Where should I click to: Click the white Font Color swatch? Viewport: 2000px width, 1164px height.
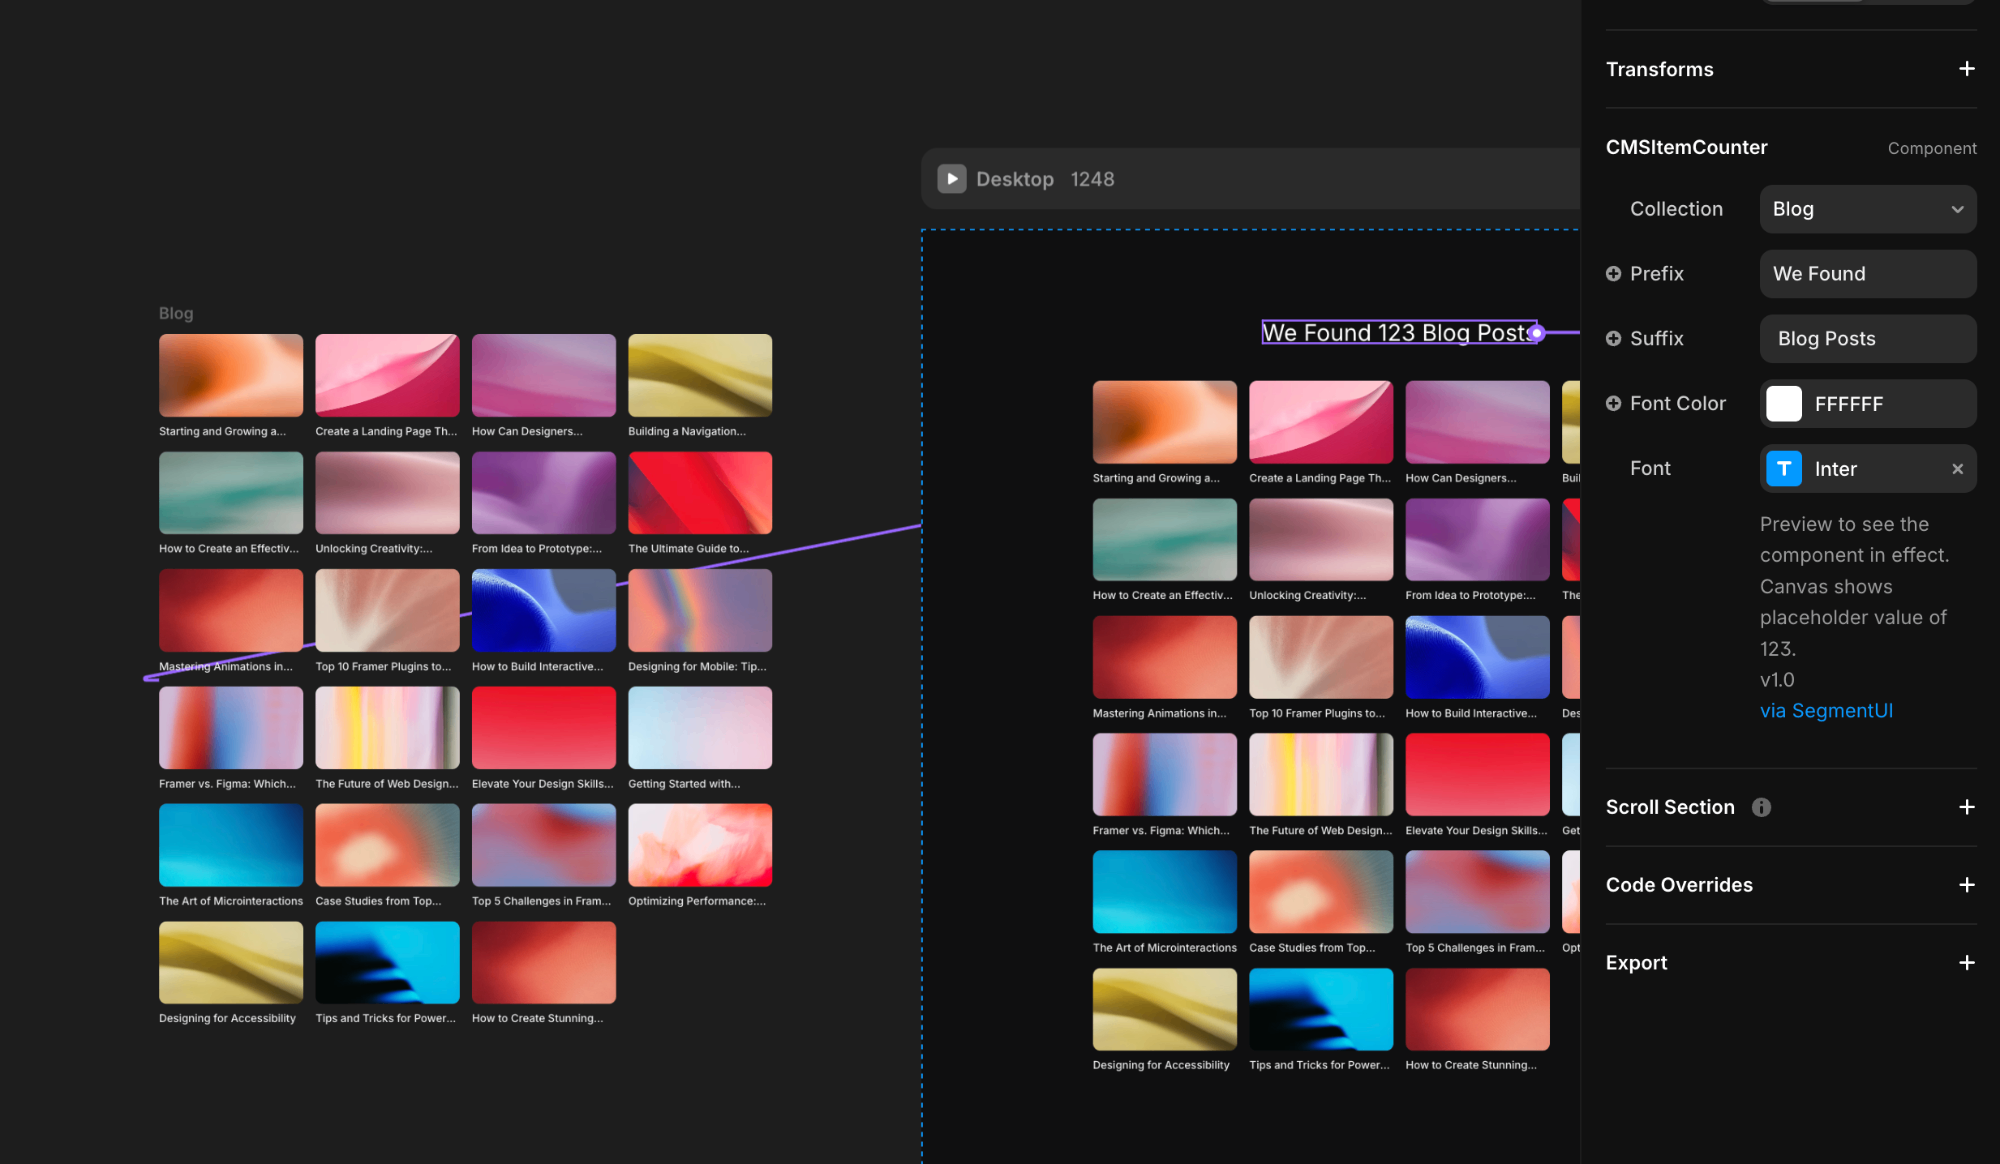[x=1783, y=404]
